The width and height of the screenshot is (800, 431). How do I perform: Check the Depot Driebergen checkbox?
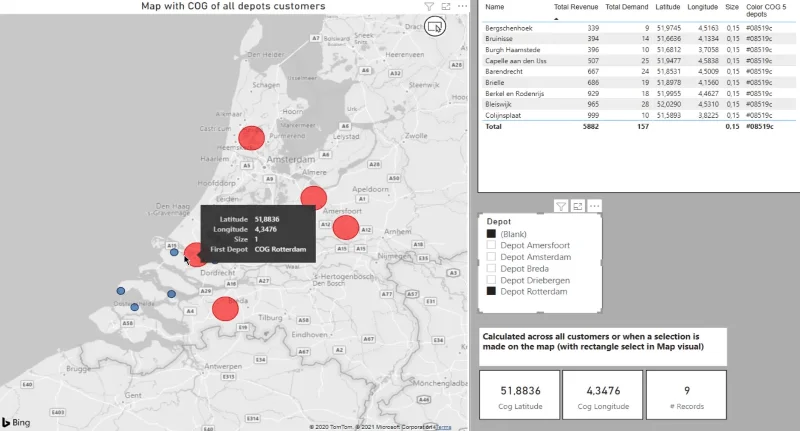(491, 280)
